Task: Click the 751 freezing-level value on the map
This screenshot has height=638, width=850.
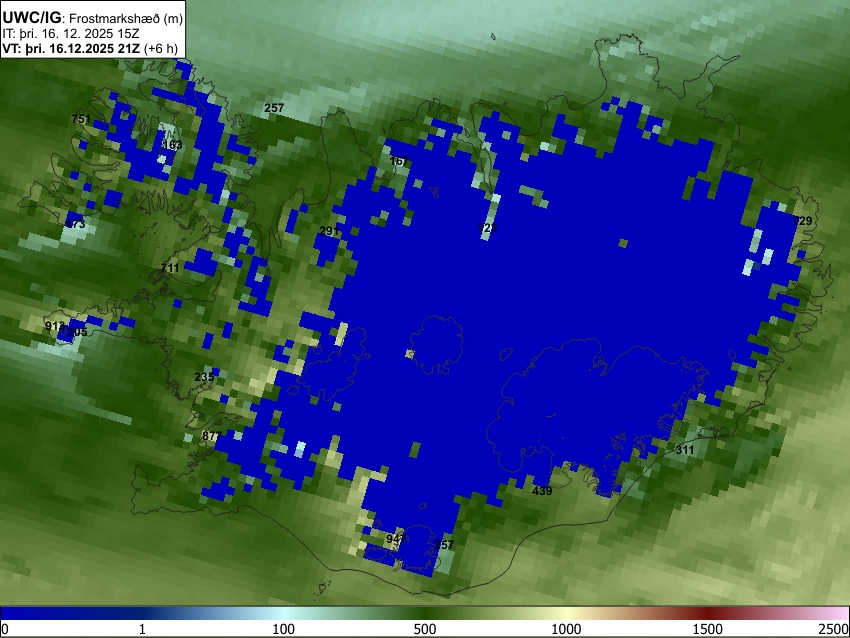Action: tap(81, 119)
